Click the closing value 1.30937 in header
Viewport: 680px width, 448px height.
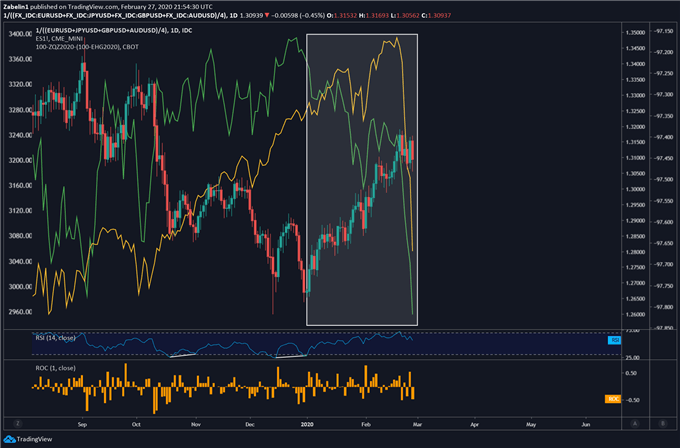tap(439, 16)
